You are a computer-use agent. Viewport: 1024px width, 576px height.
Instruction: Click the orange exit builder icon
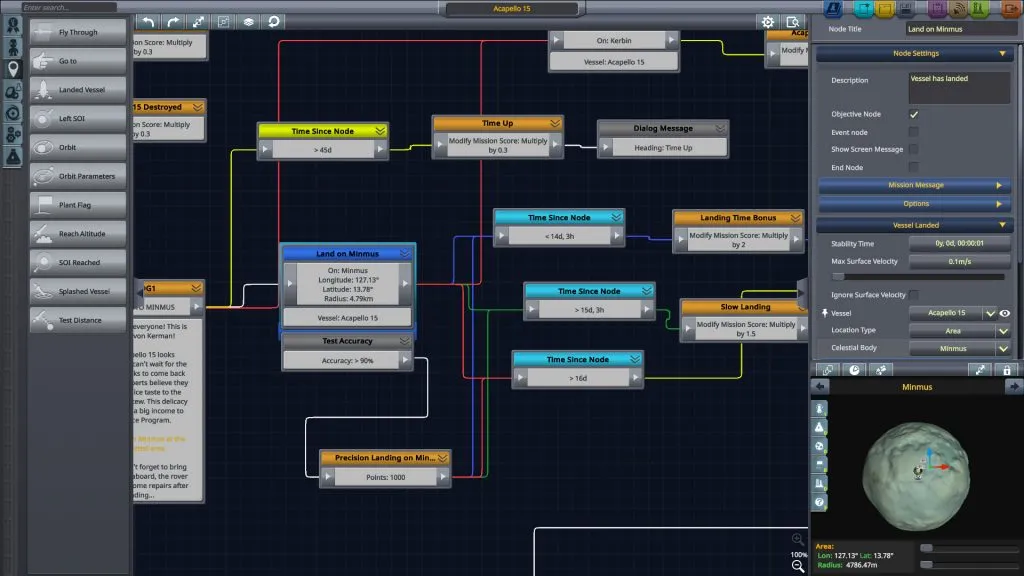[x=1010, y=8]
